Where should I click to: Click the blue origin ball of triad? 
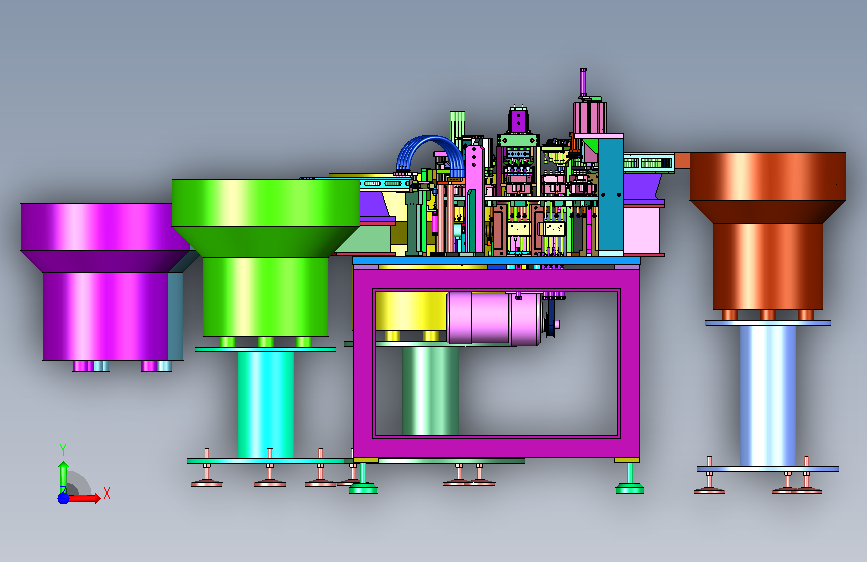coord(63,498)
